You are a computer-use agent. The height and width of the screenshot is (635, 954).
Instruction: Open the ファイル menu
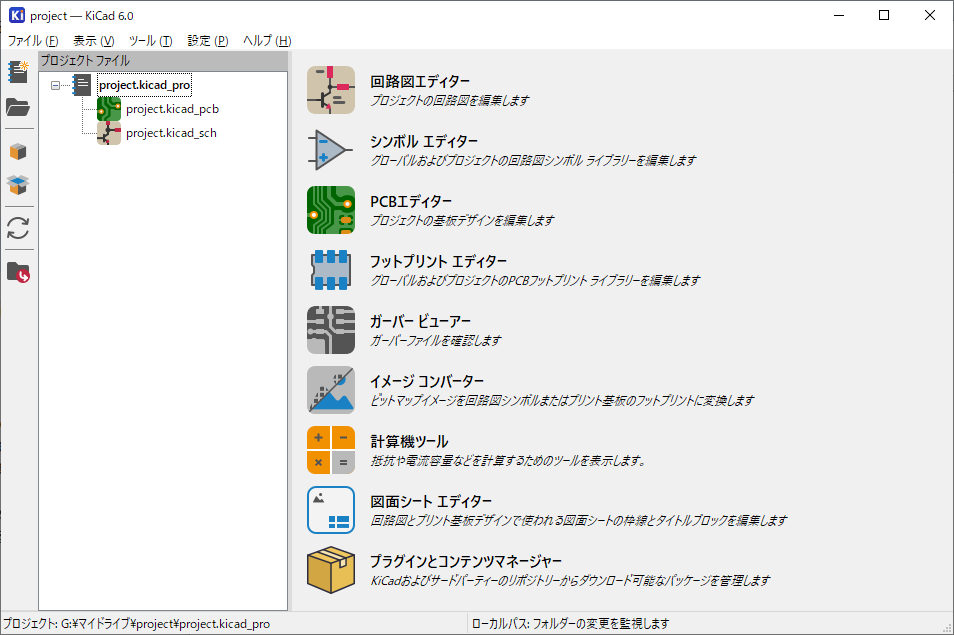click(x=33, y=41)
